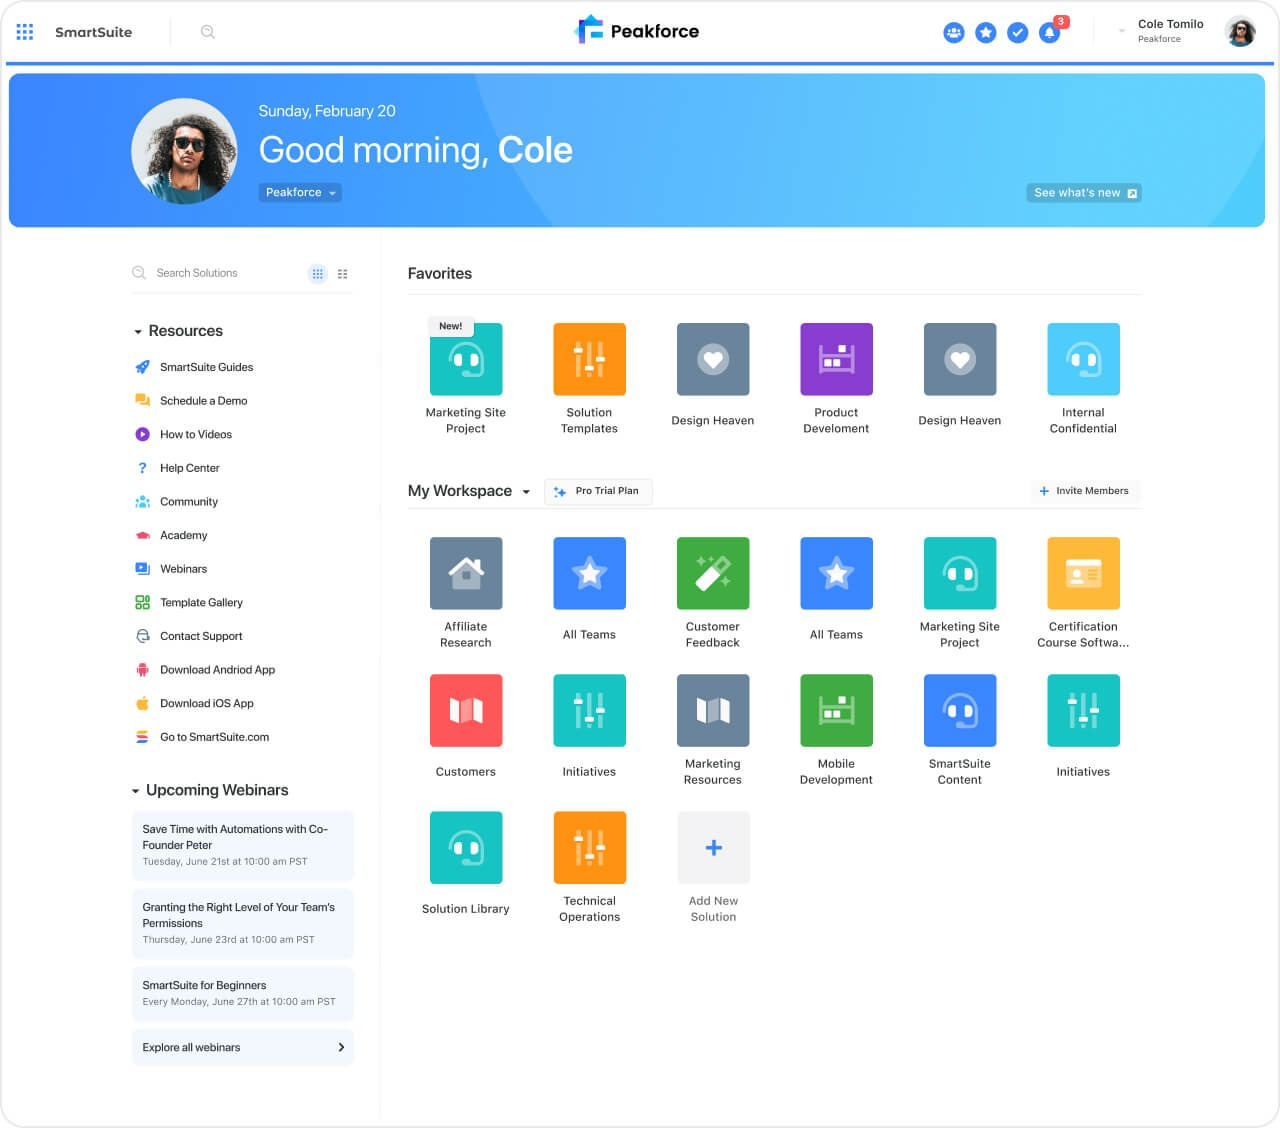Viewport: 1280px width, 1128px height.
Task: Collapse the Upcoming Webinars section
Action: [x=136, y=790]
